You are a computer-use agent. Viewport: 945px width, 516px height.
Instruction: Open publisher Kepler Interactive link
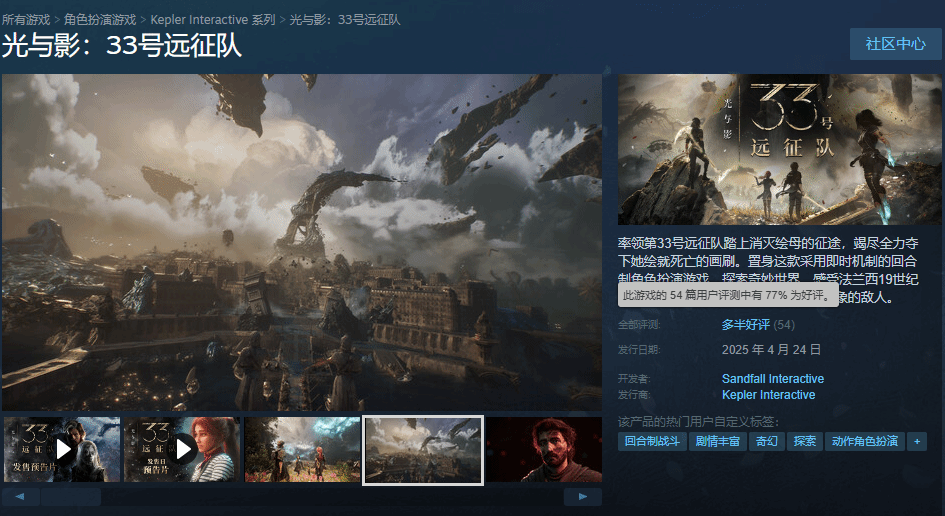[x=768, y=395]
